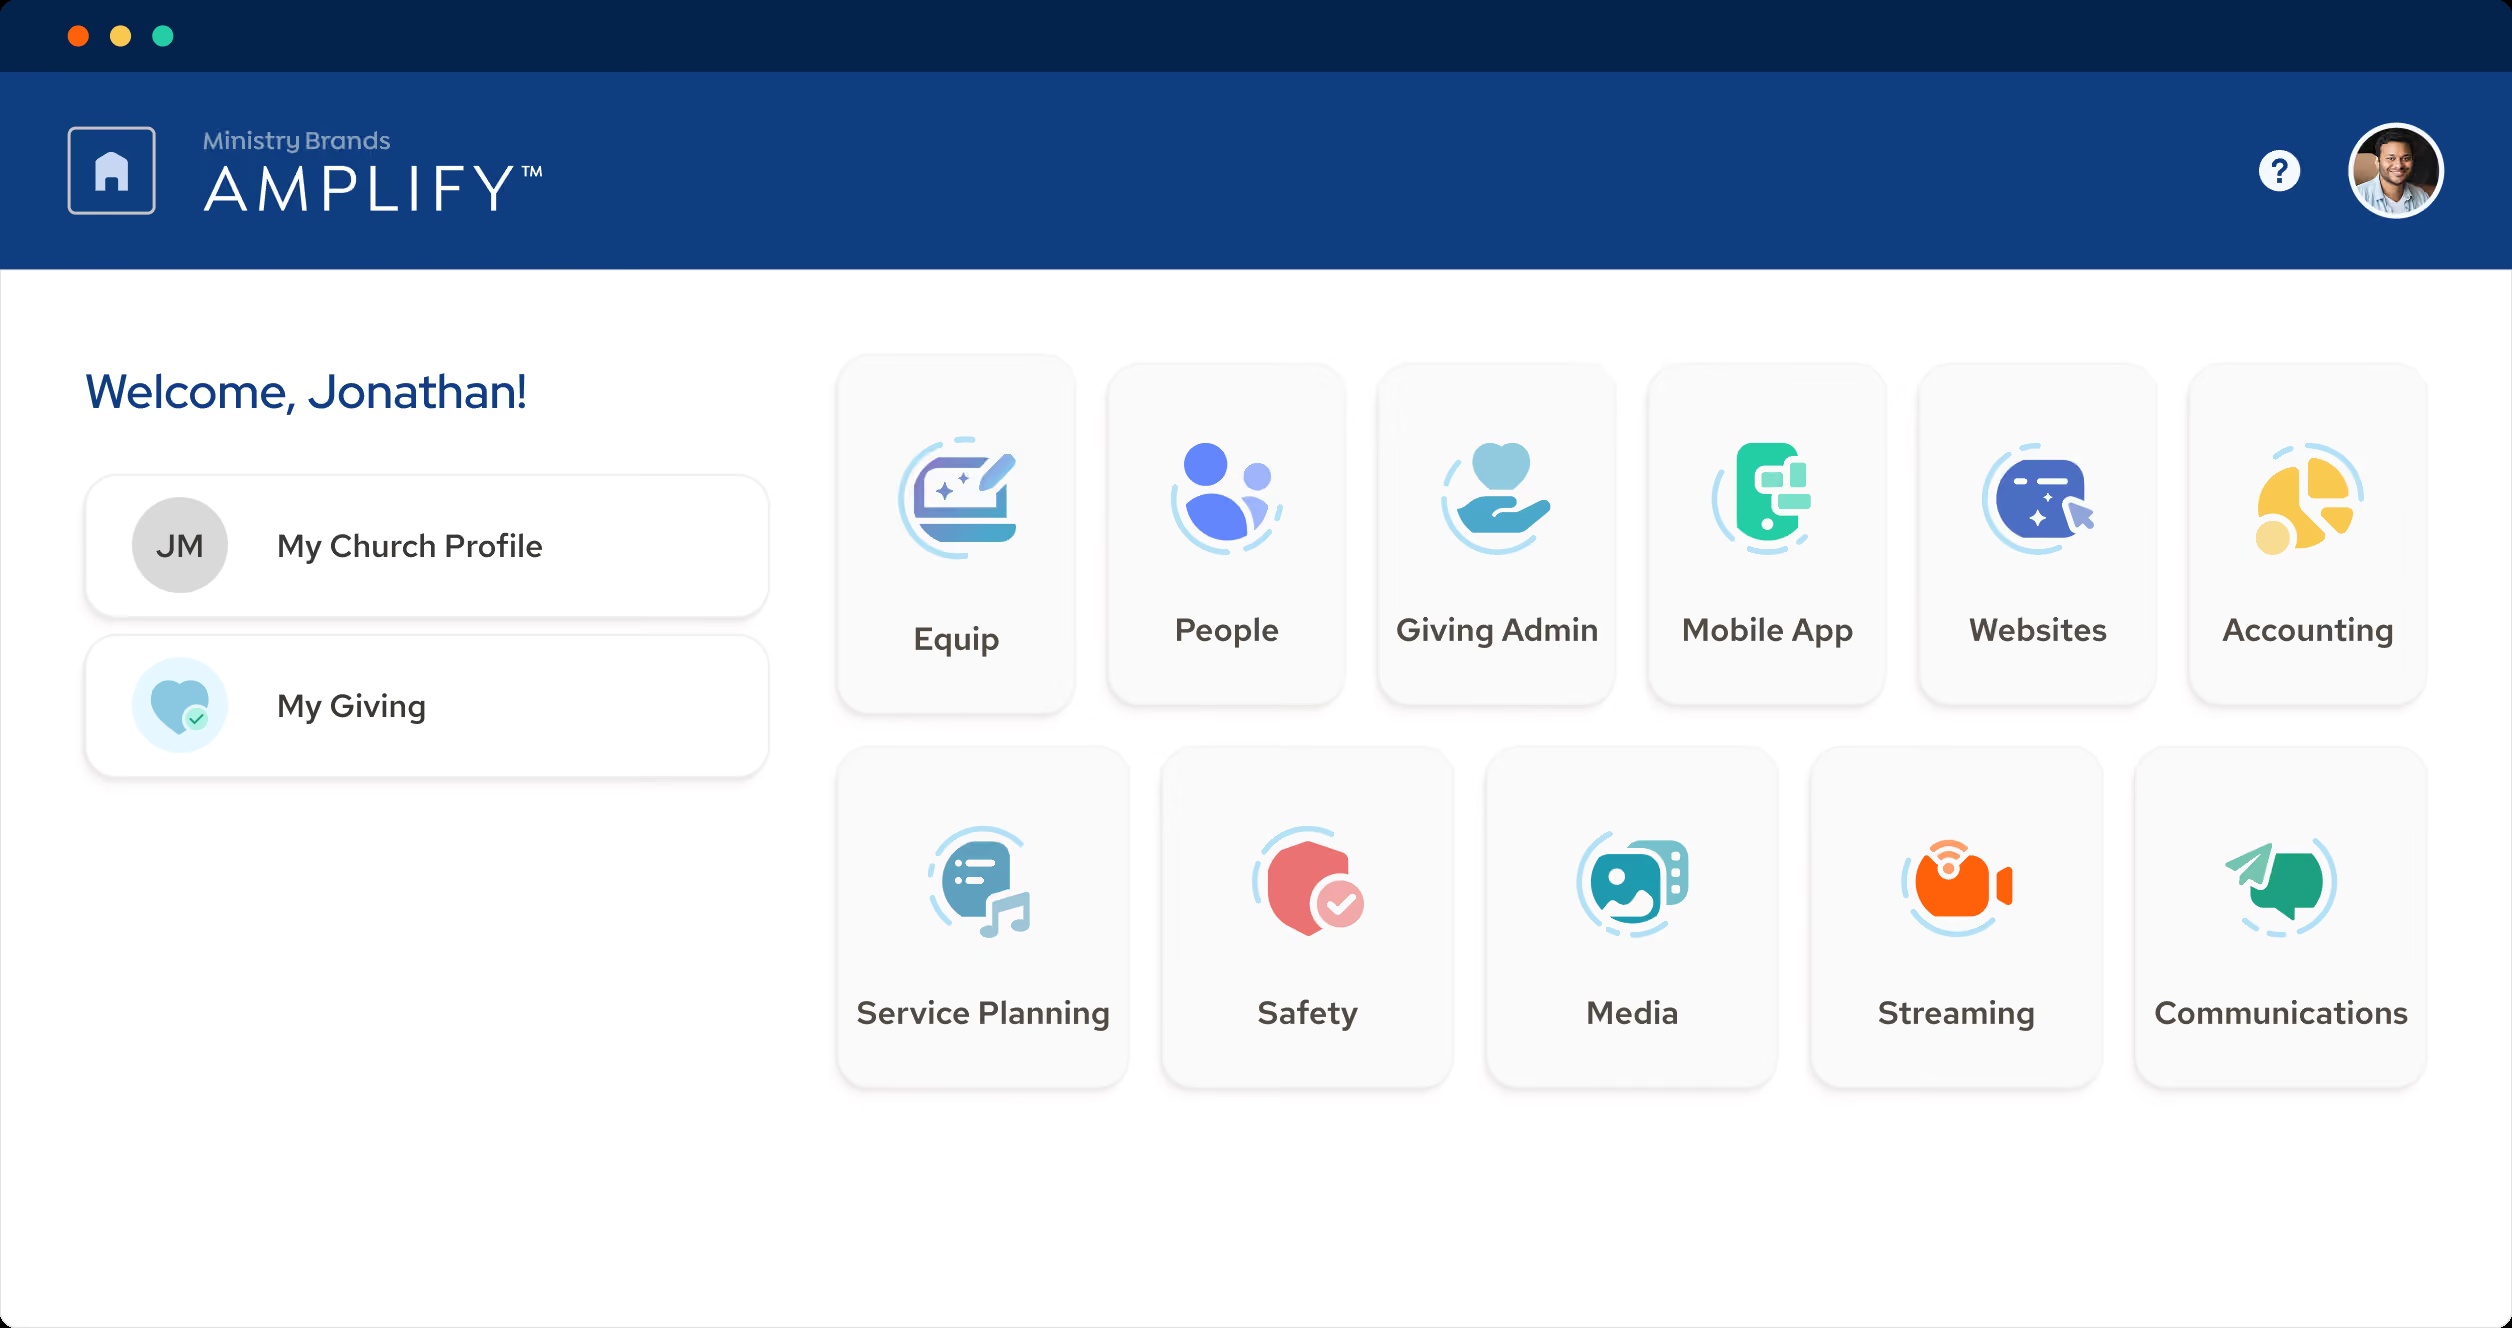Launch the Giving Admin icon
The width and height of the screenshot is (2512, 1328).
pyautogui.click(x=1497, y=498)
